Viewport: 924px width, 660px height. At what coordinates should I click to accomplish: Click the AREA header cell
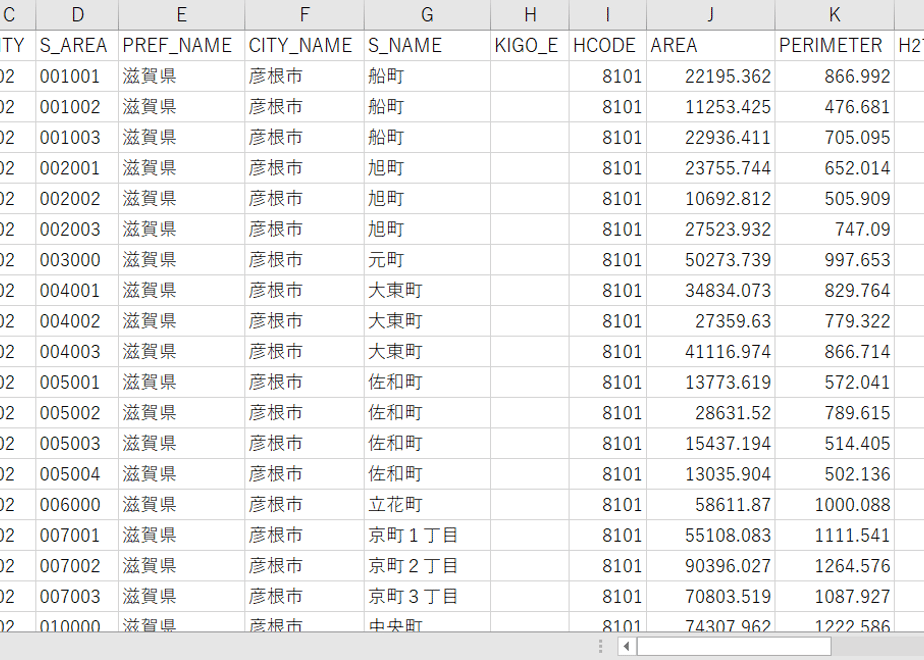click(x=711, y=45)
